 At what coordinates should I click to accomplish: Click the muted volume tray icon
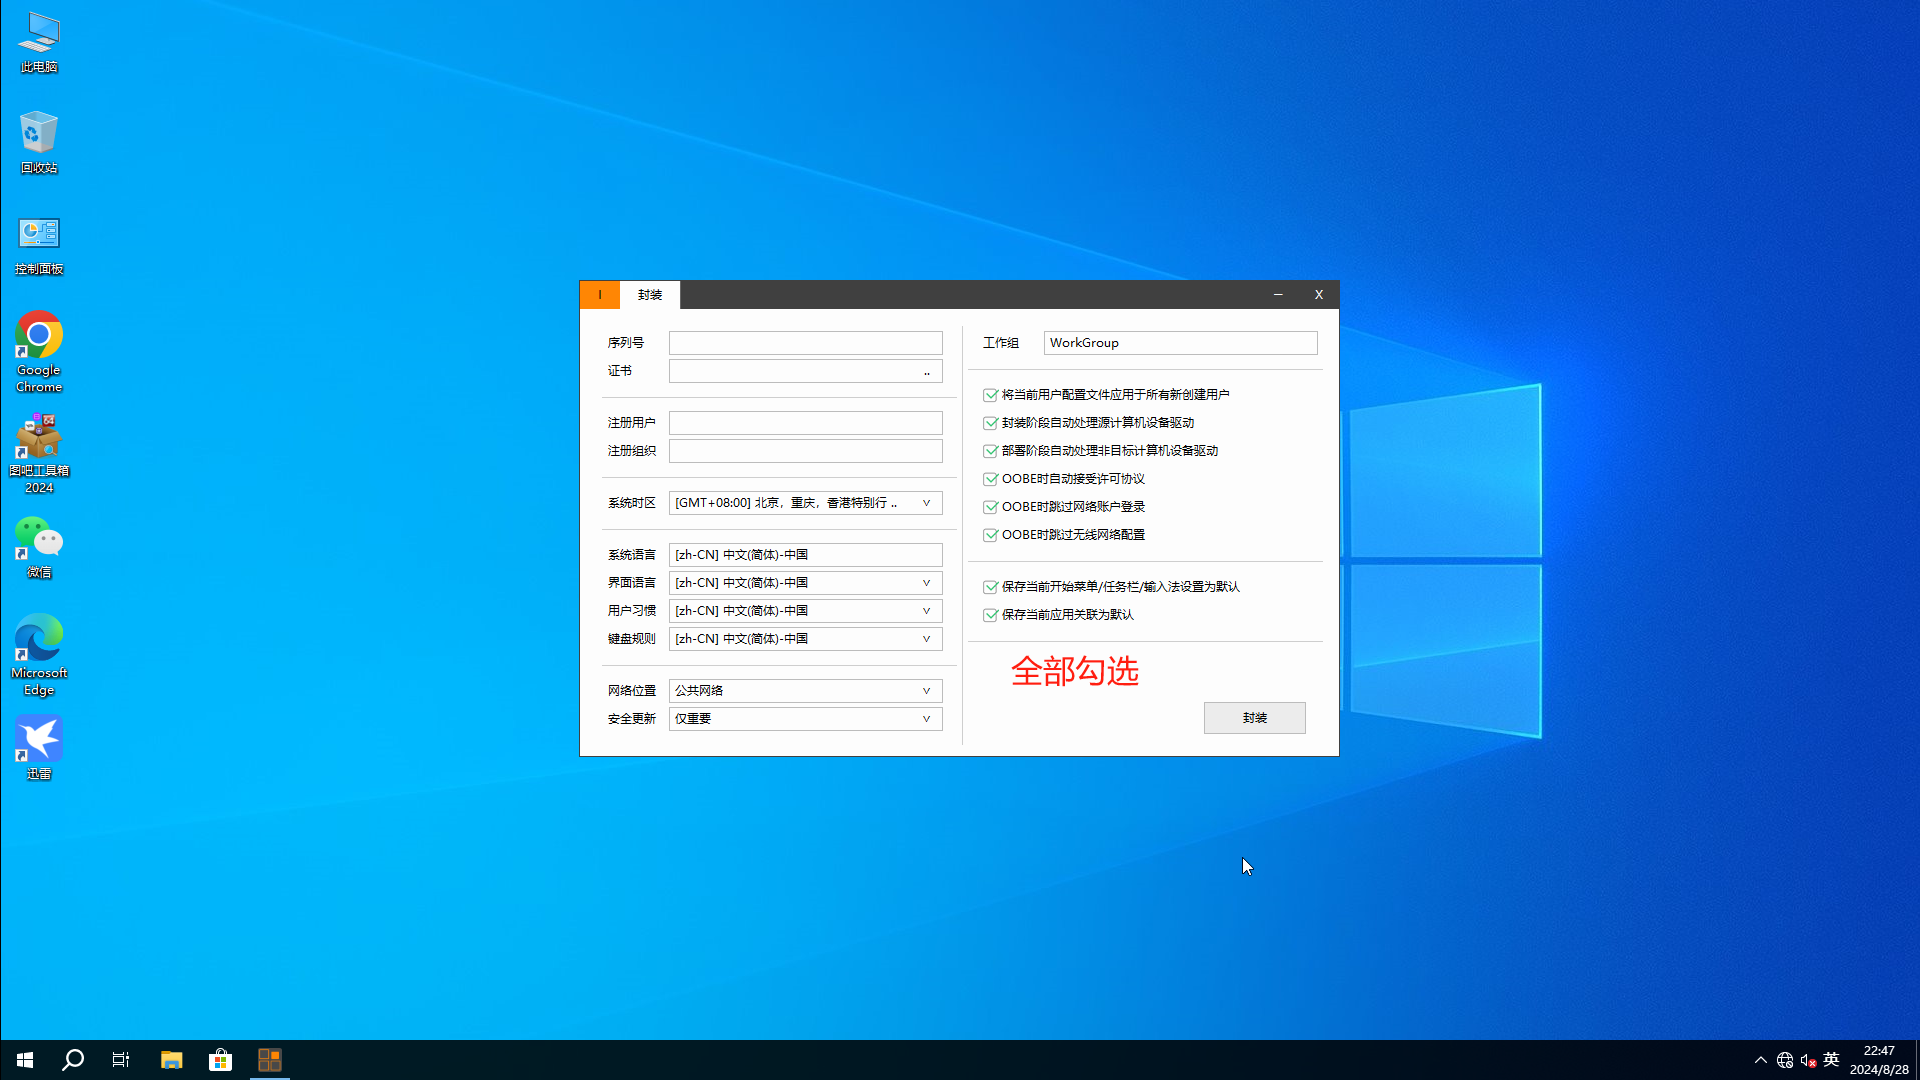coord(1808,1060)
